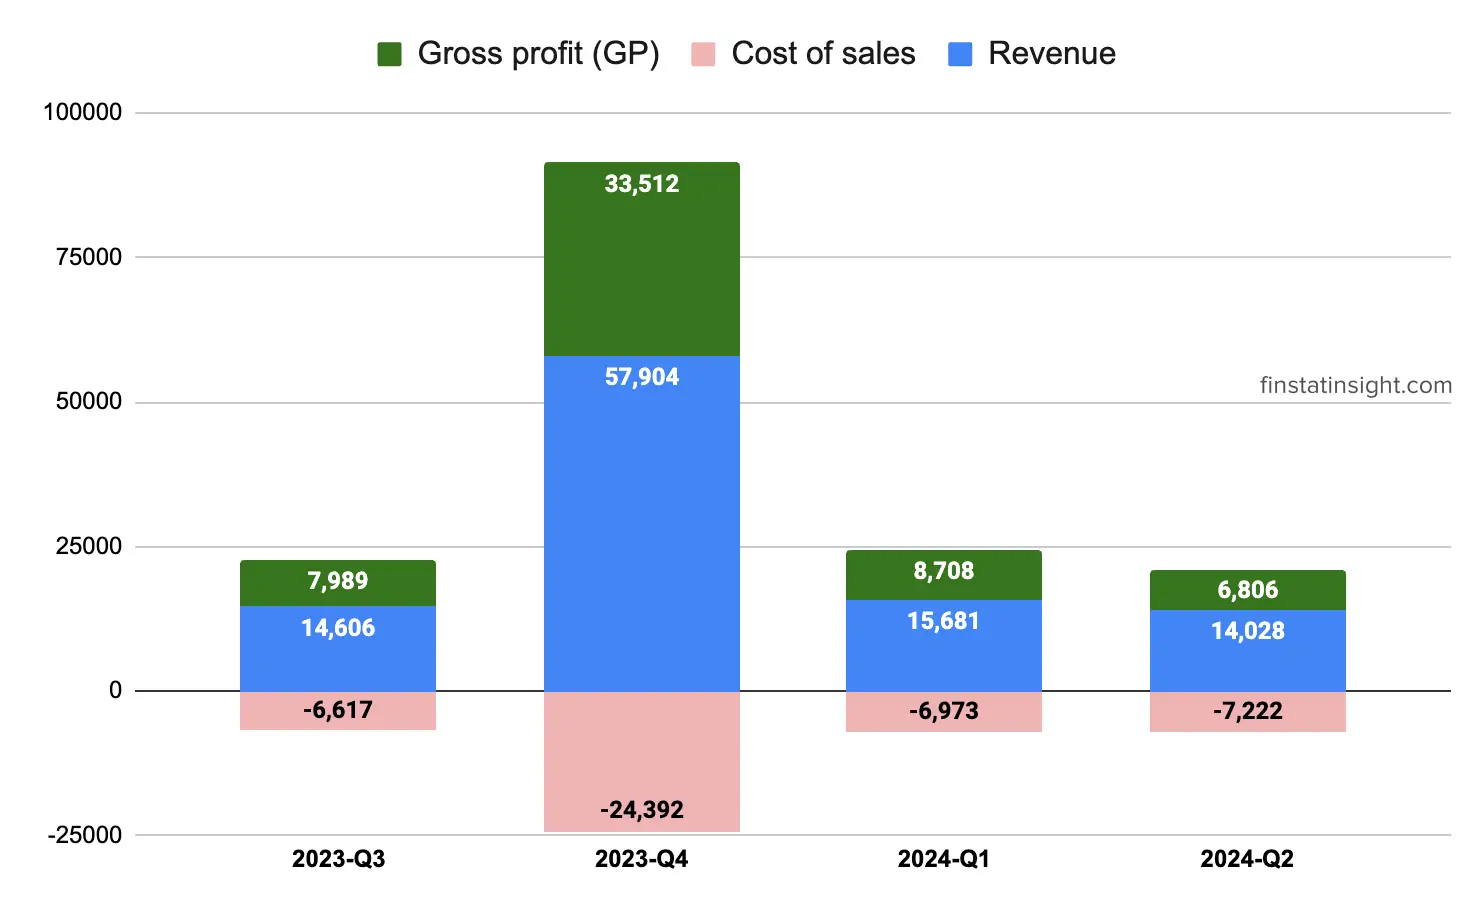1484x908 pixels.
Task: Click the 8,708 gross profit segment
Action: [x=944, y=575]
